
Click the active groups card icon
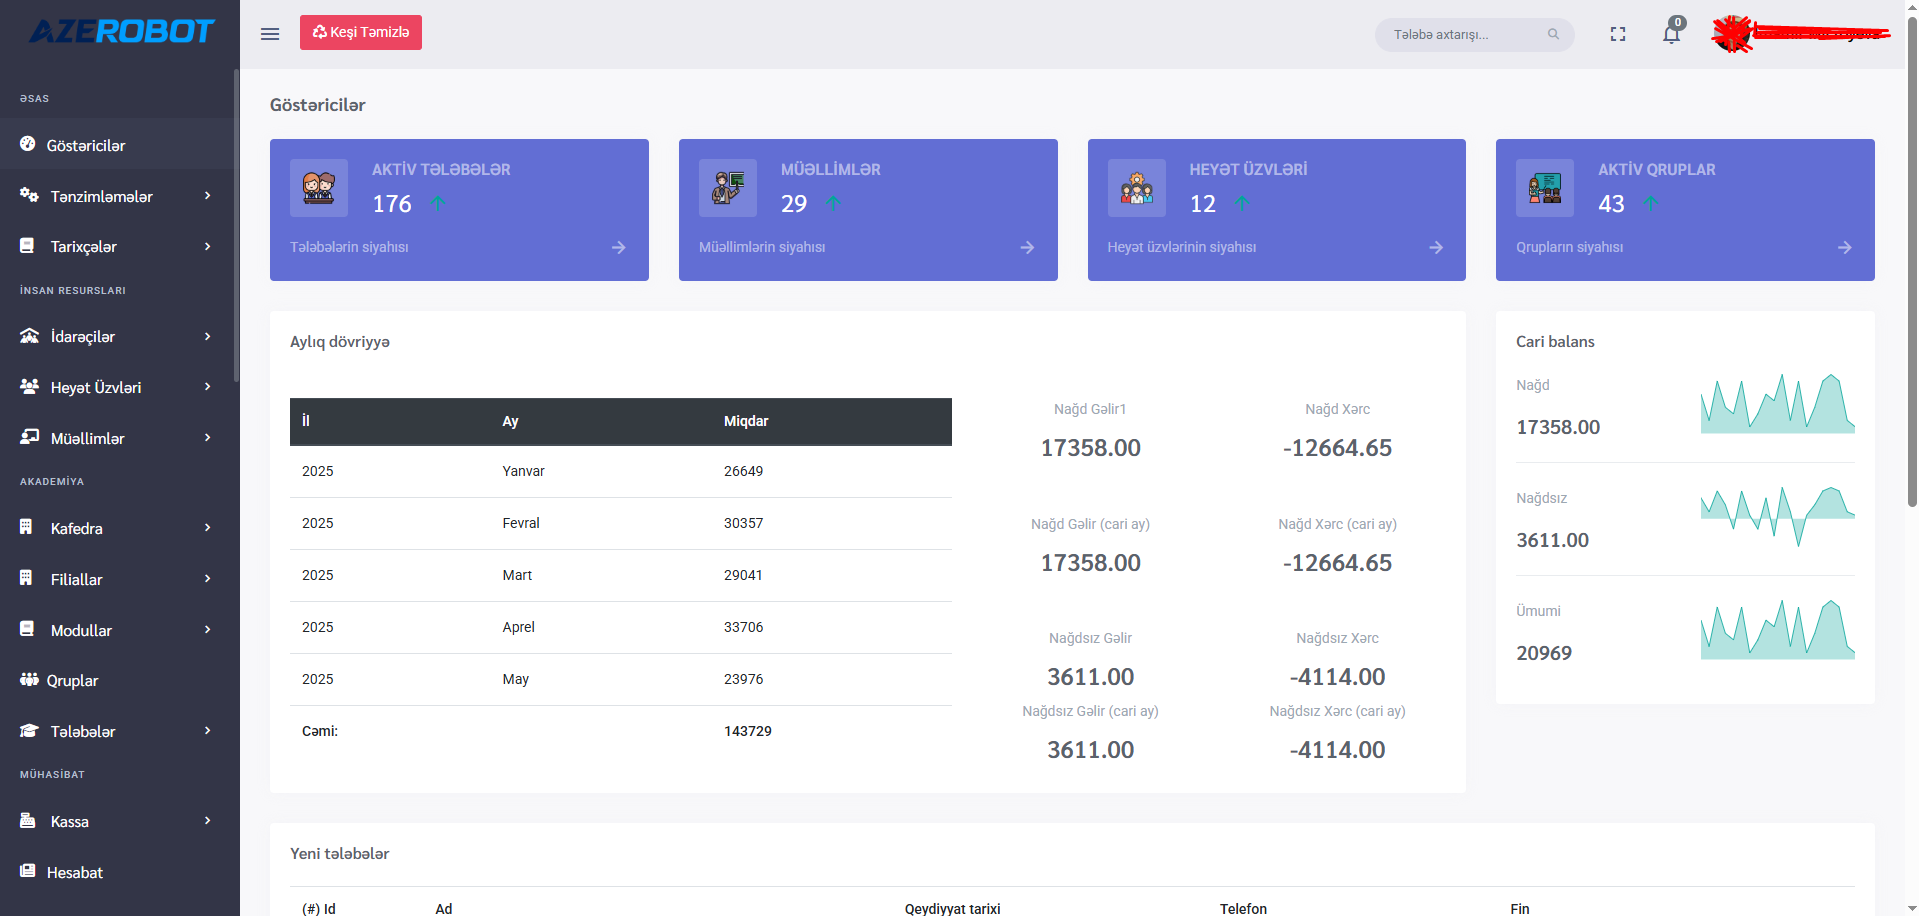point(1544,188)
